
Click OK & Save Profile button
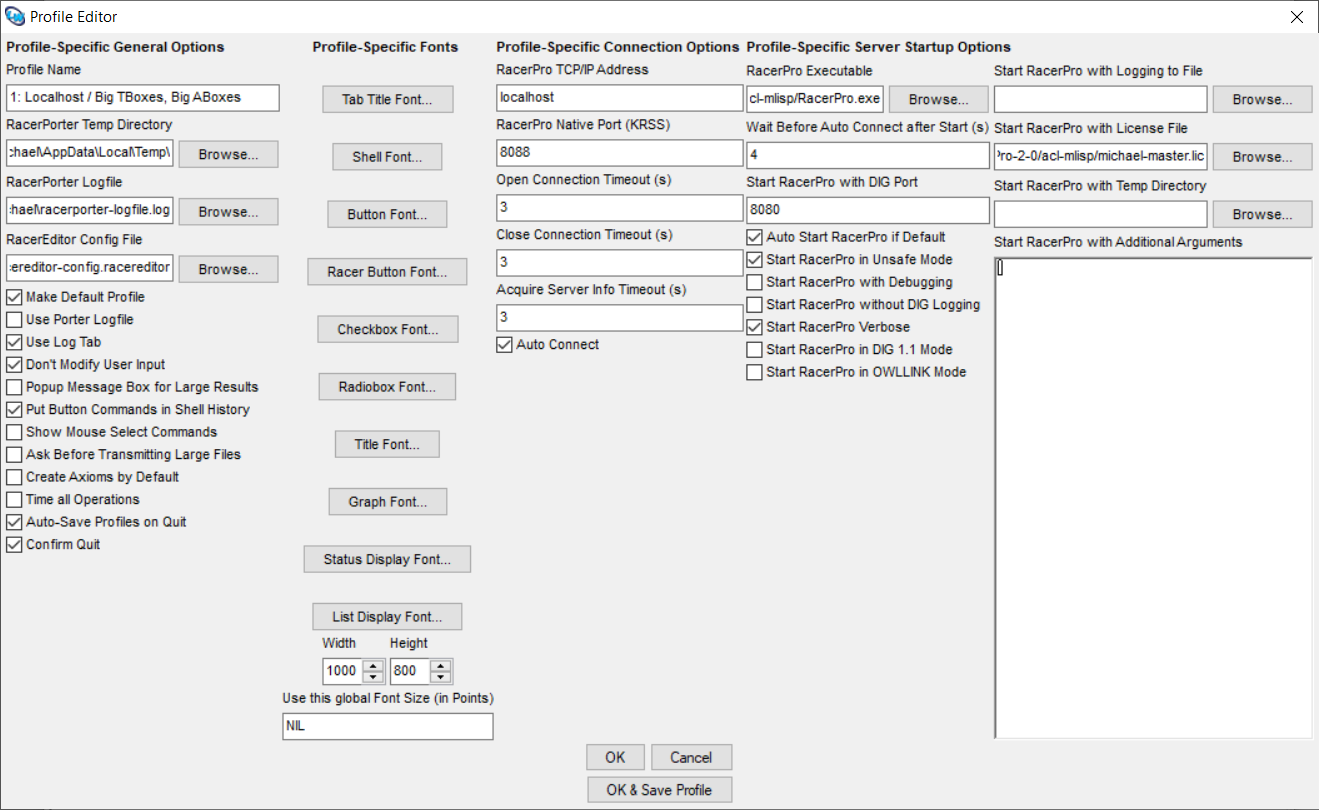[x=659, y=789]
